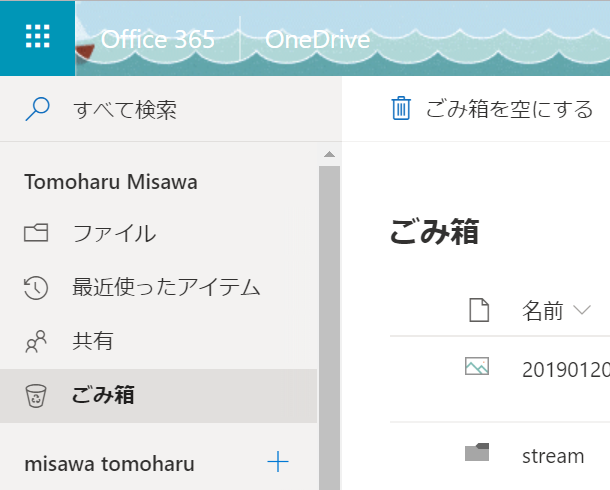Click the sidebar scroll up arrow
Screen dimensions: 610x490
[330, 154]
